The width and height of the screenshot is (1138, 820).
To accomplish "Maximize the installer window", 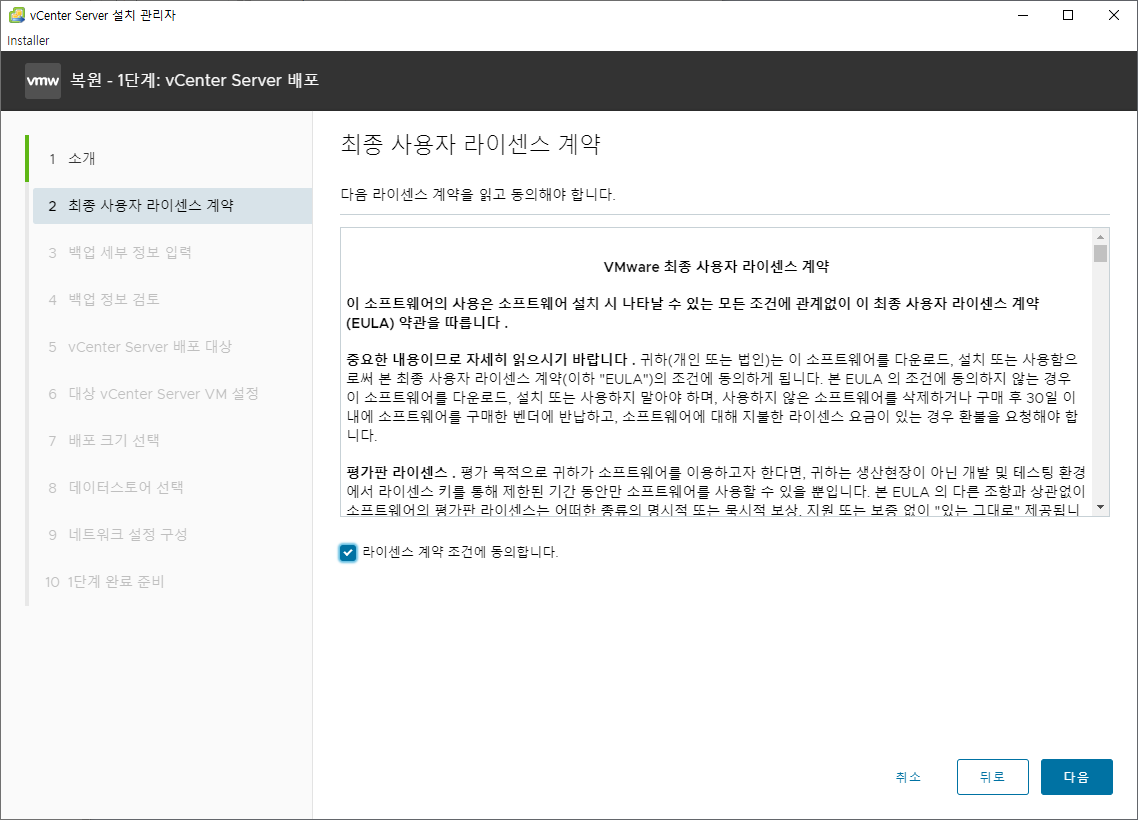I will coord(1068,15).
